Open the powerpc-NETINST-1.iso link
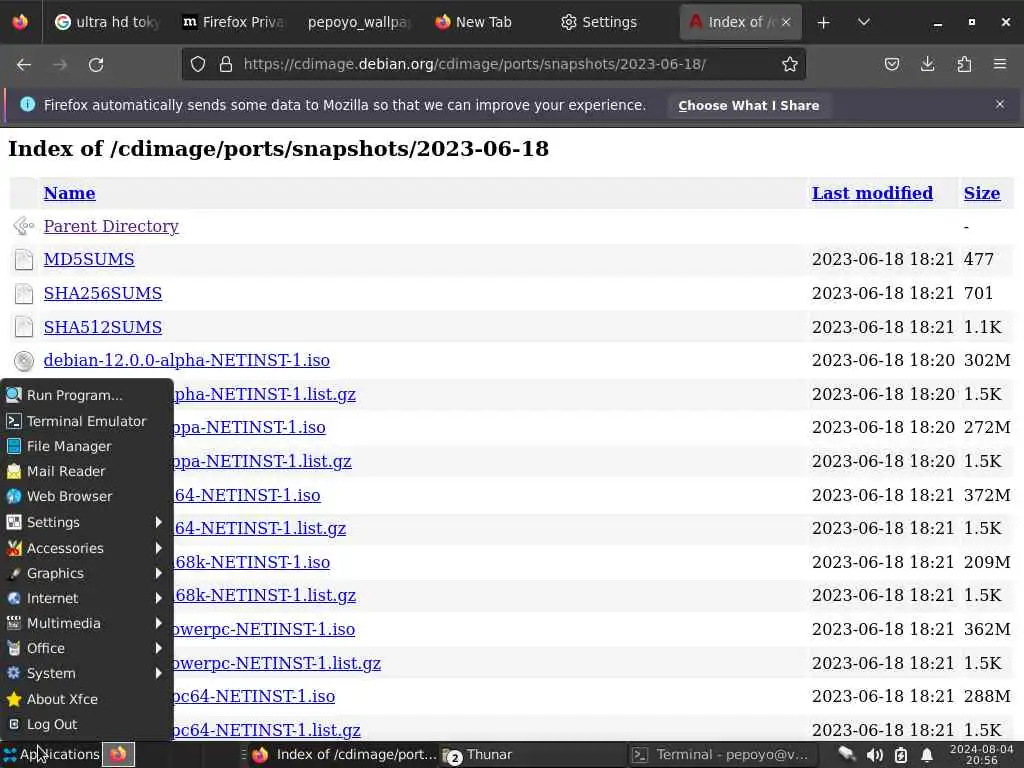The height and width of the screenshot is (768, 1024). pos(264,630)
